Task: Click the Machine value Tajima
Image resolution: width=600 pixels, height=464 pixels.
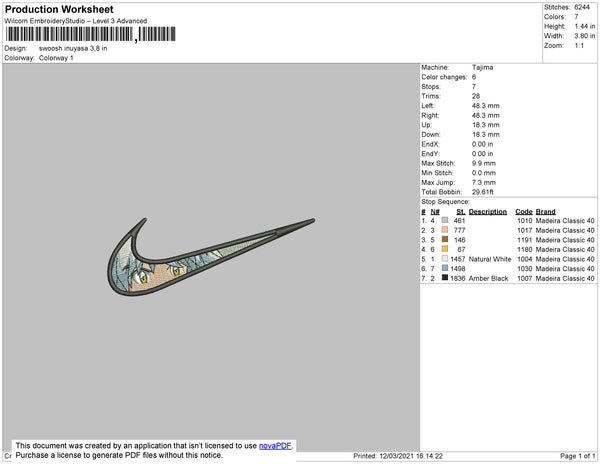Action: tap(483, 67)
